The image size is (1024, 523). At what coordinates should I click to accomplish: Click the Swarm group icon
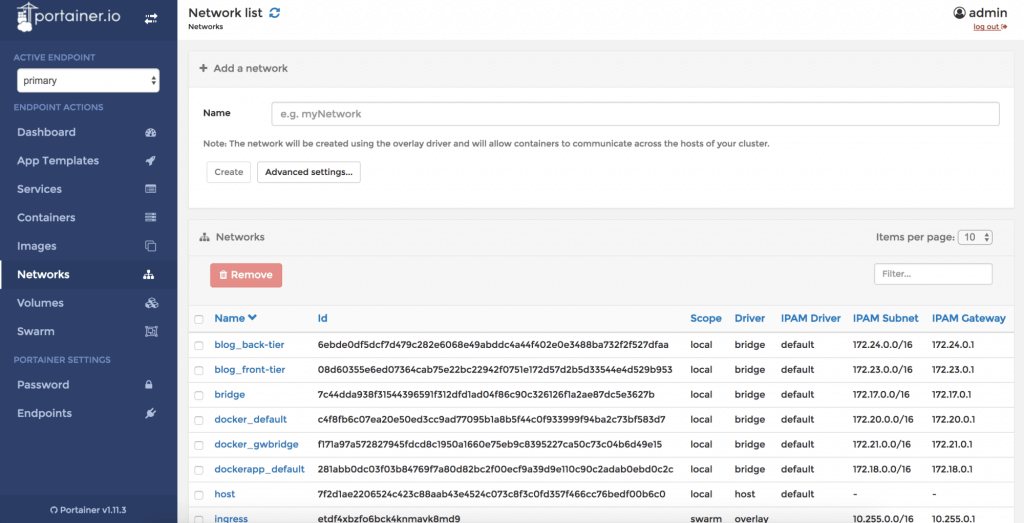[151, 332]
